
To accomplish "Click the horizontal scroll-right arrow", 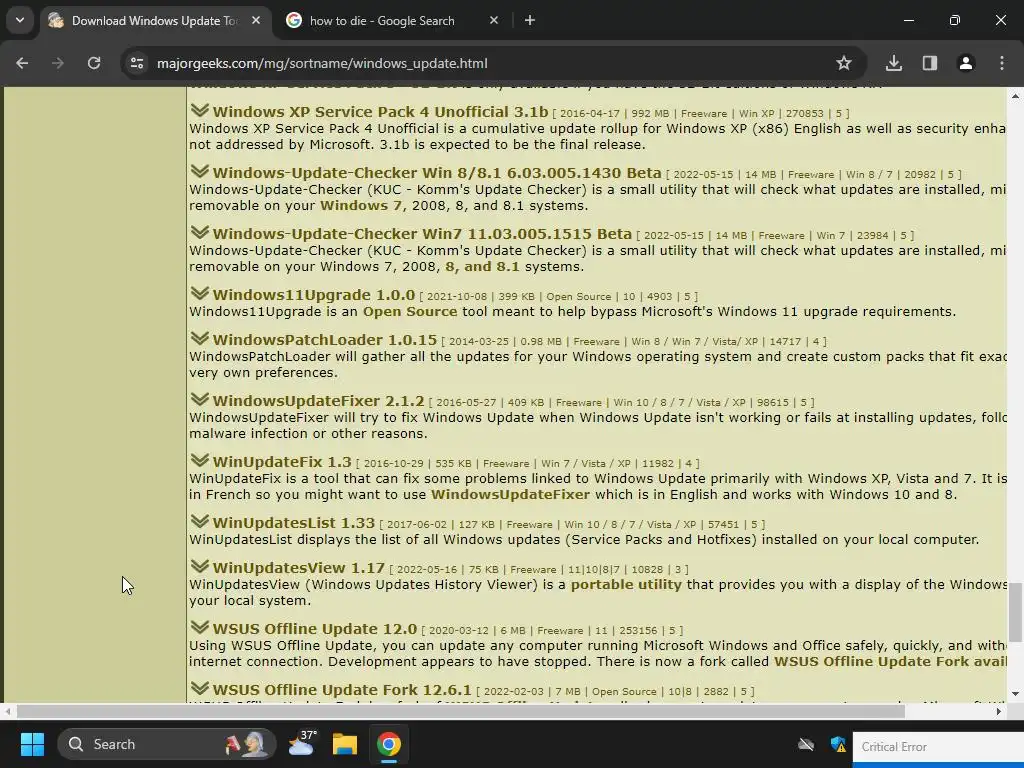I will pos(999,711).
